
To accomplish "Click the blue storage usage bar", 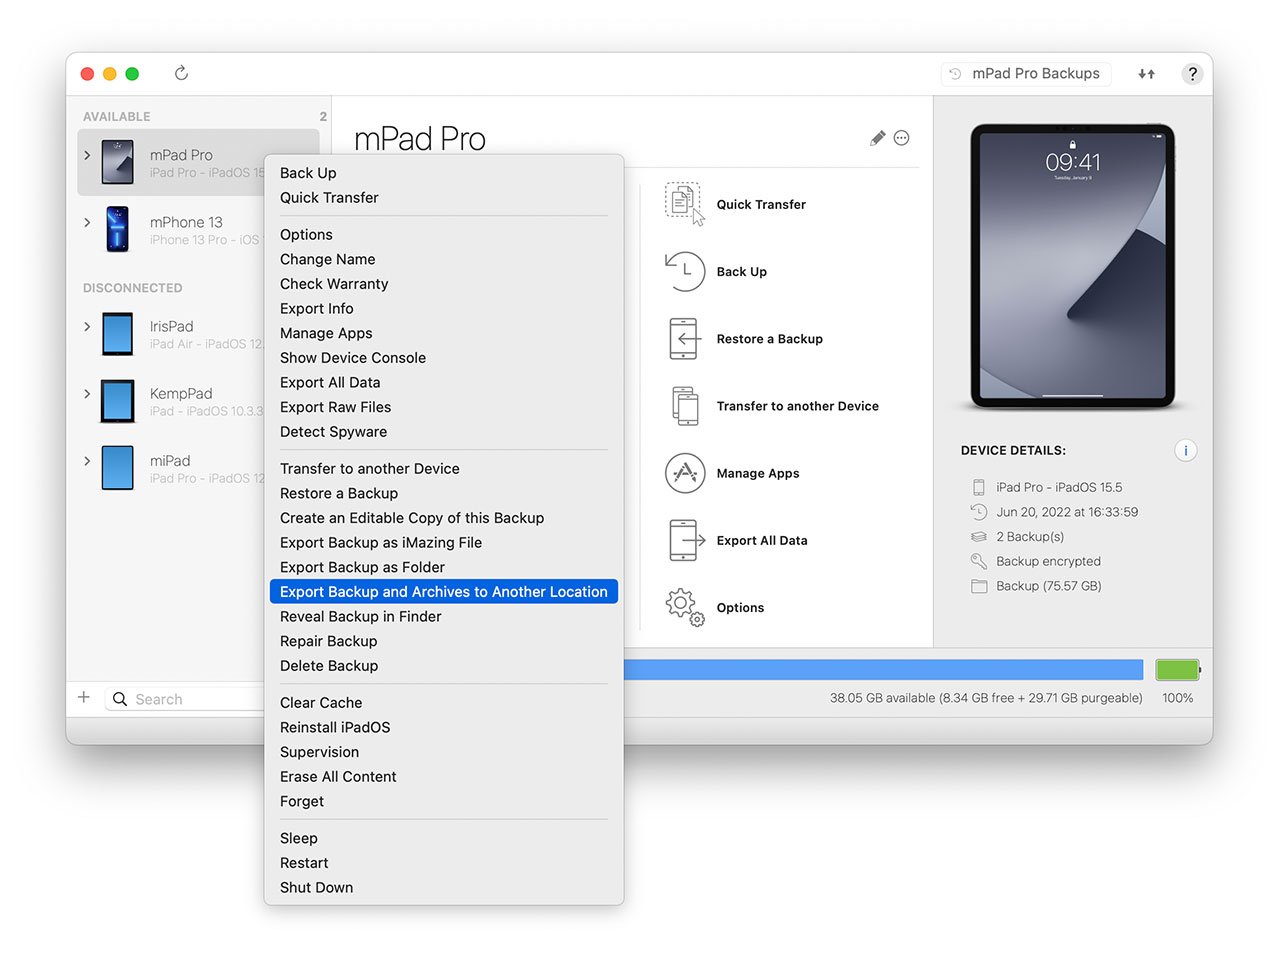I will [x=883, y=670].
